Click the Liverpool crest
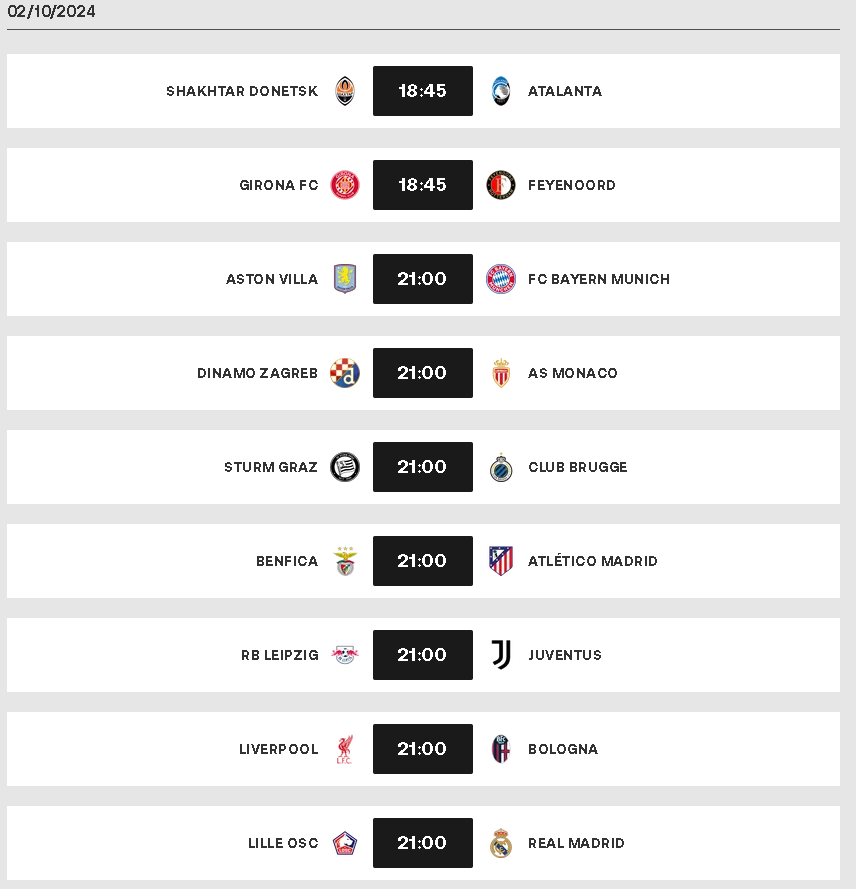Image resolution: width=856 pixels, height=889 pixels. (x=345, y=749)
